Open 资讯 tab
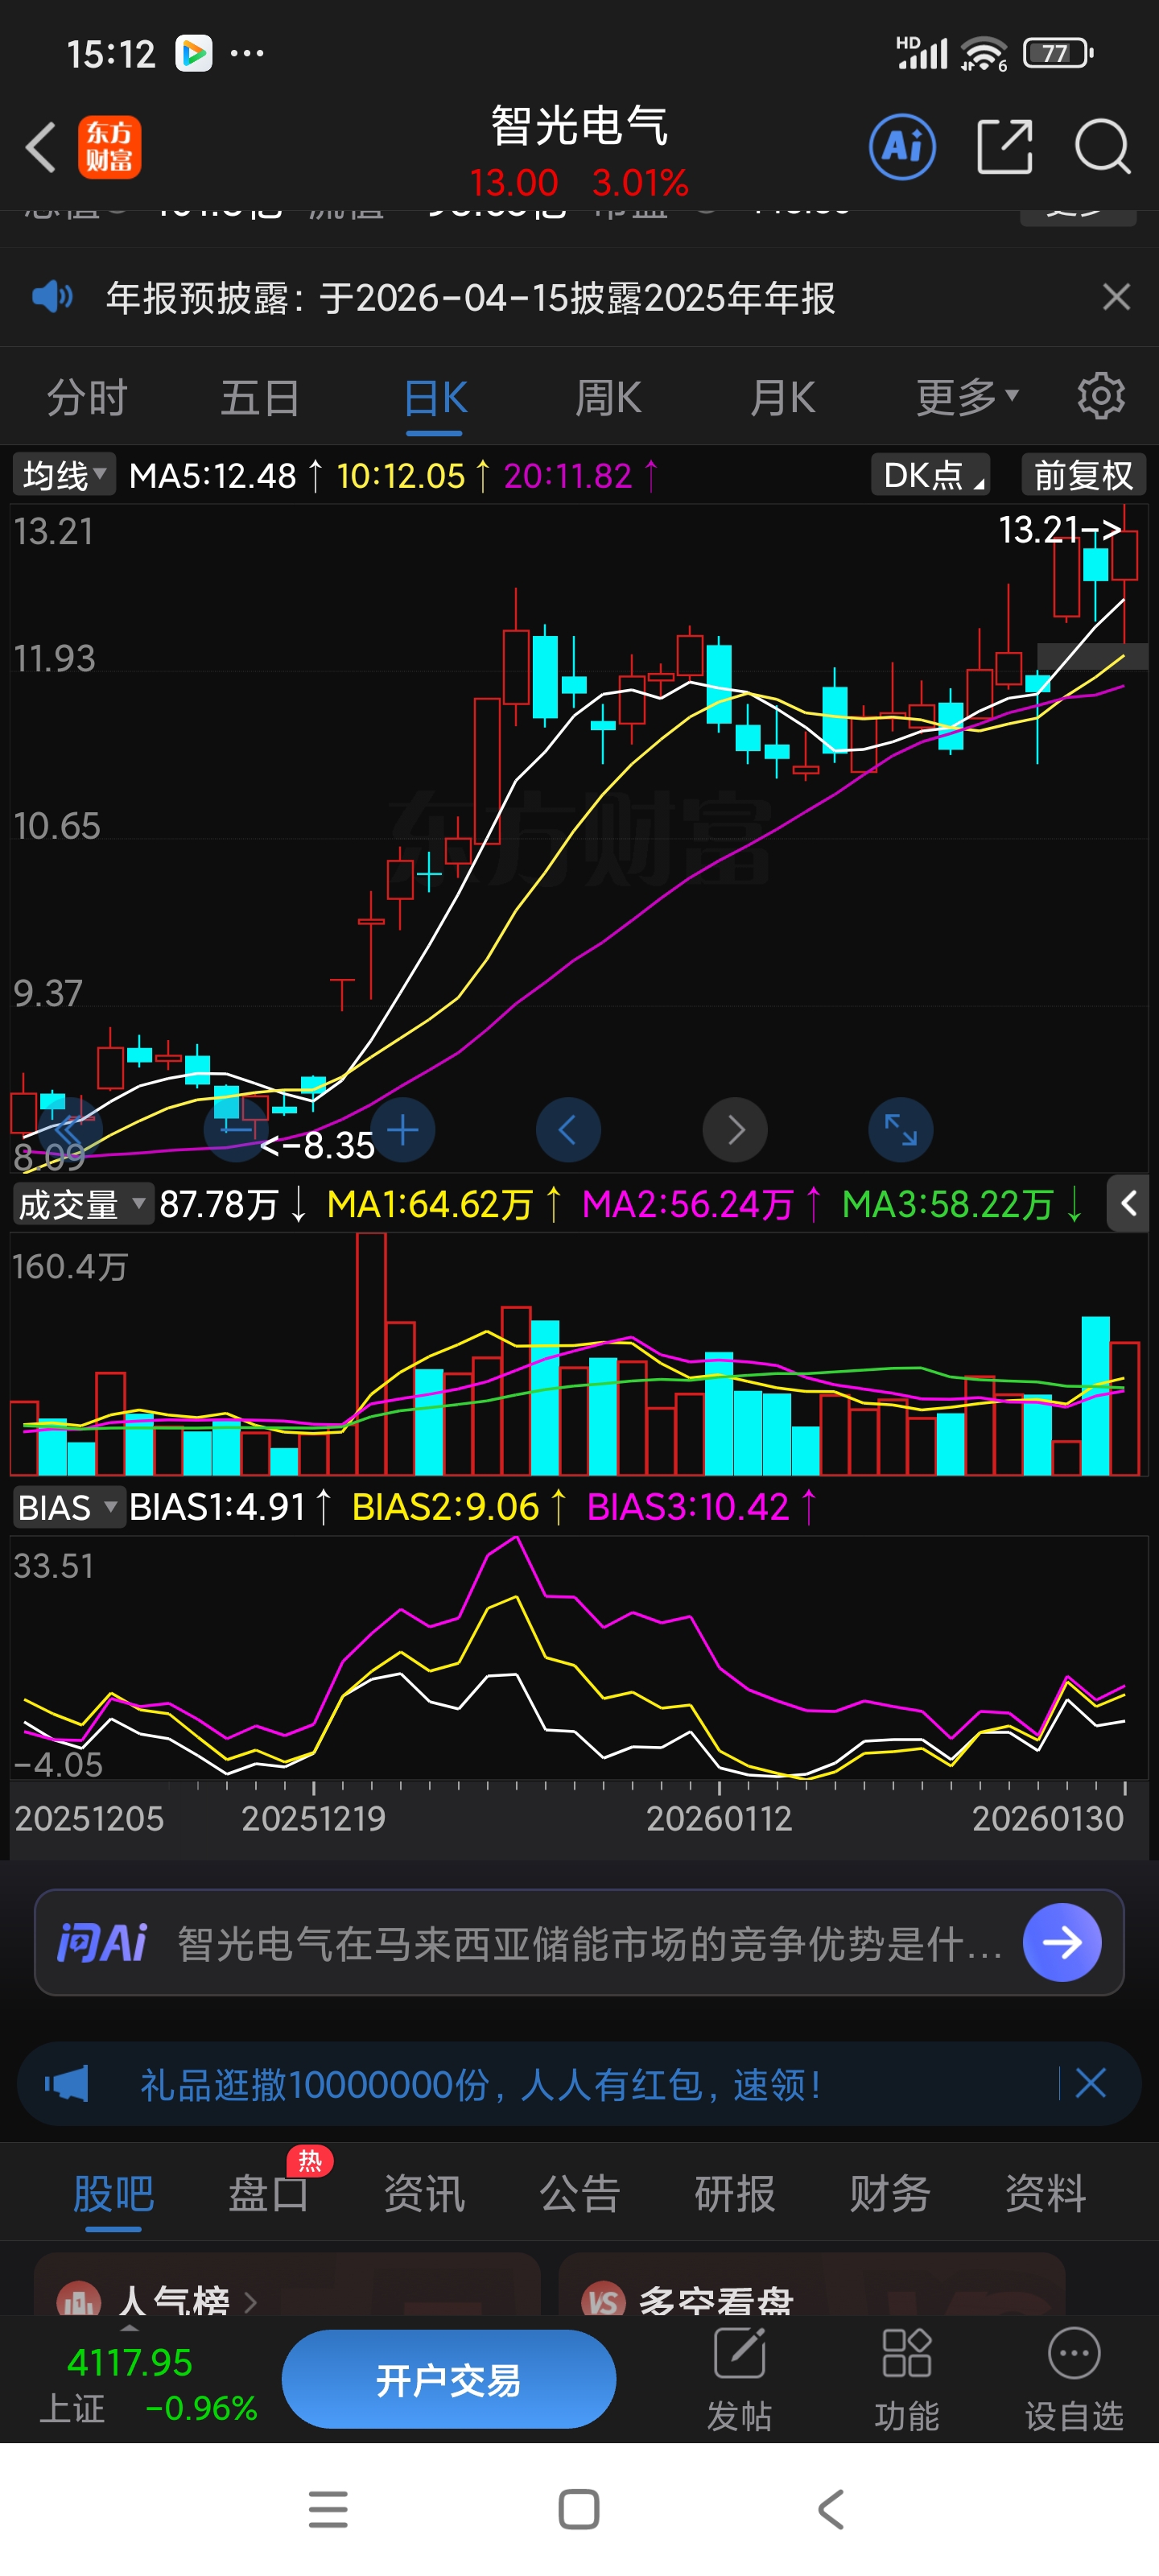 tap(424, 2193)
